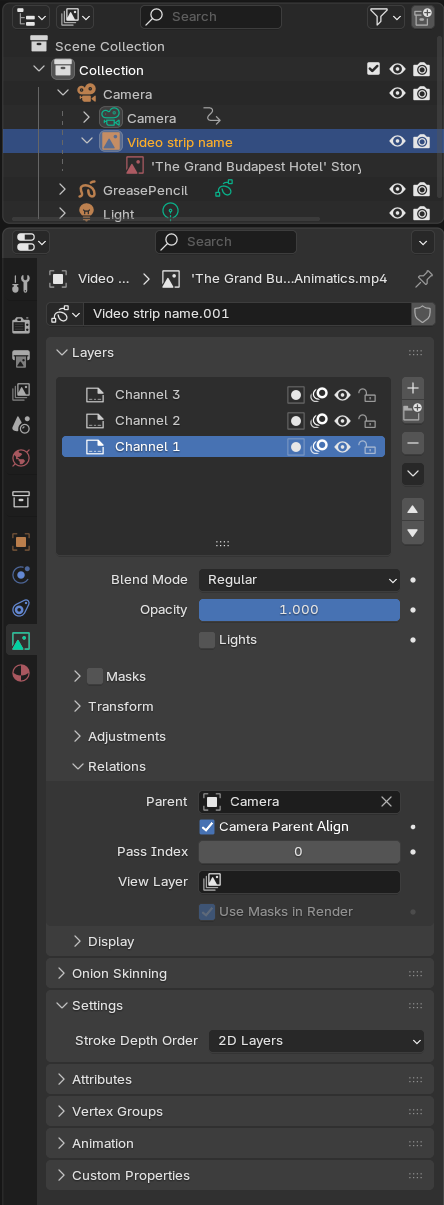
Task: Open the outliner filter dropdown
Action: pos(385,17)
